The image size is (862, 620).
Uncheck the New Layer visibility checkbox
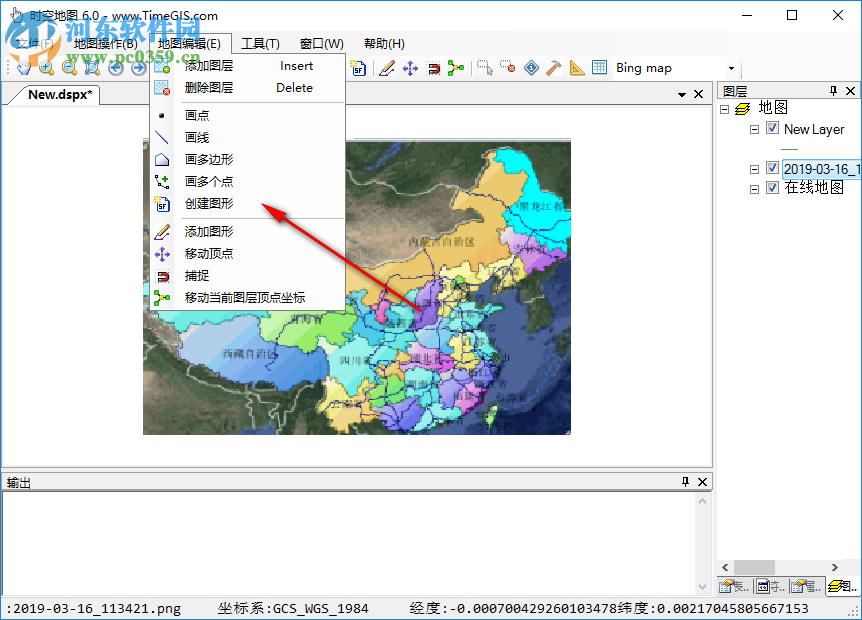click(773, 129)
